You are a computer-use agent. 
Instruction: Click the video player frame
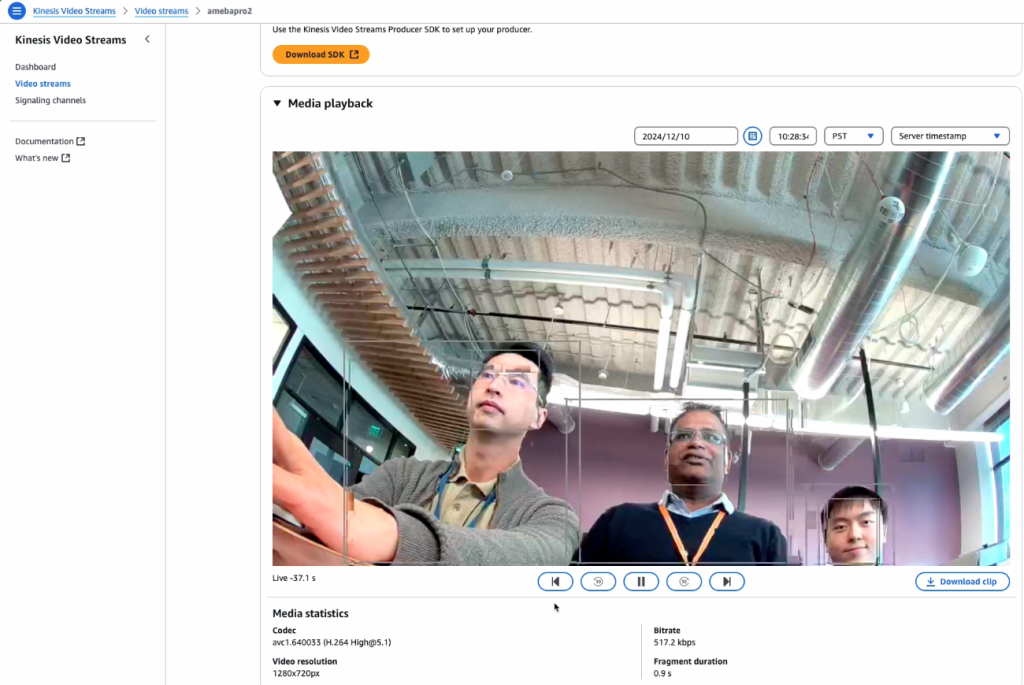point(641,358)
